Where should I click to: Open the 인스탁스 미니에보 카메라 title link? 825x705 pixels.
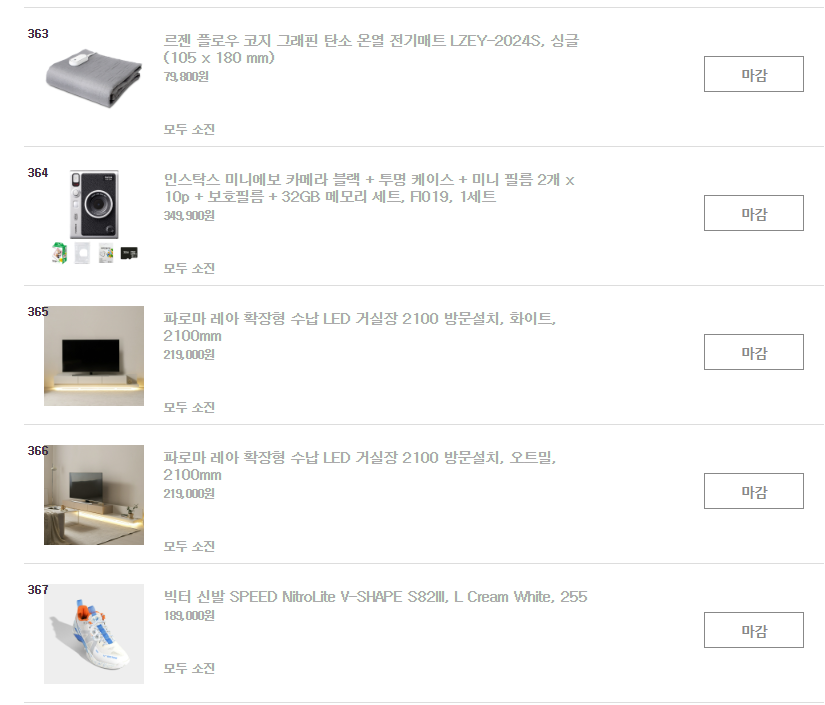click(369, 188)
